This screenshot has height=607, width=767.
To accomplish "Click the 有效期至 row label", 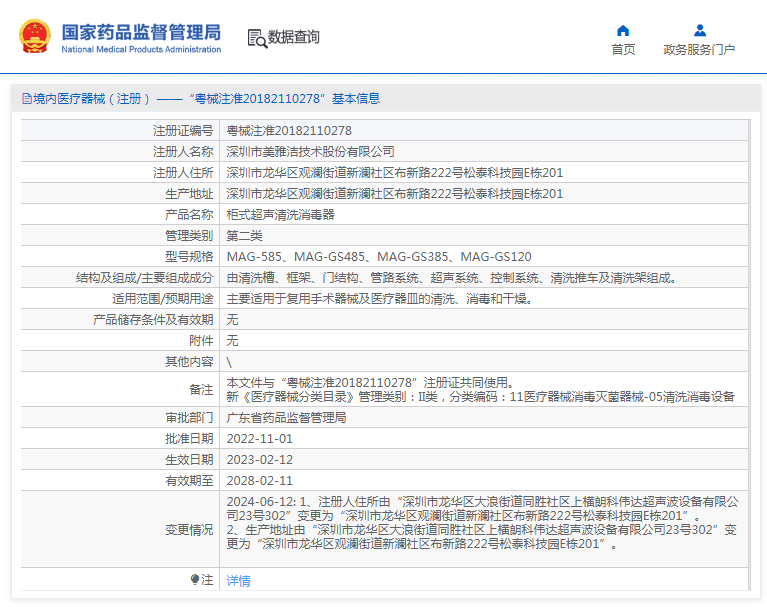I will 189,481.
